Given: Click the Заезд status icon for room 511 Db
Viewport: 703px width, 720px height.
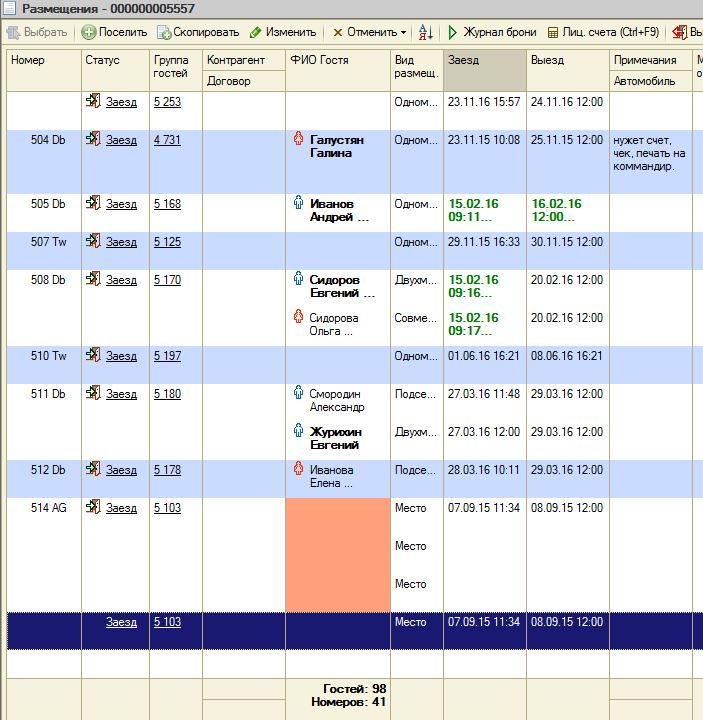Looking at the screenshot, I should pos(93,393).
